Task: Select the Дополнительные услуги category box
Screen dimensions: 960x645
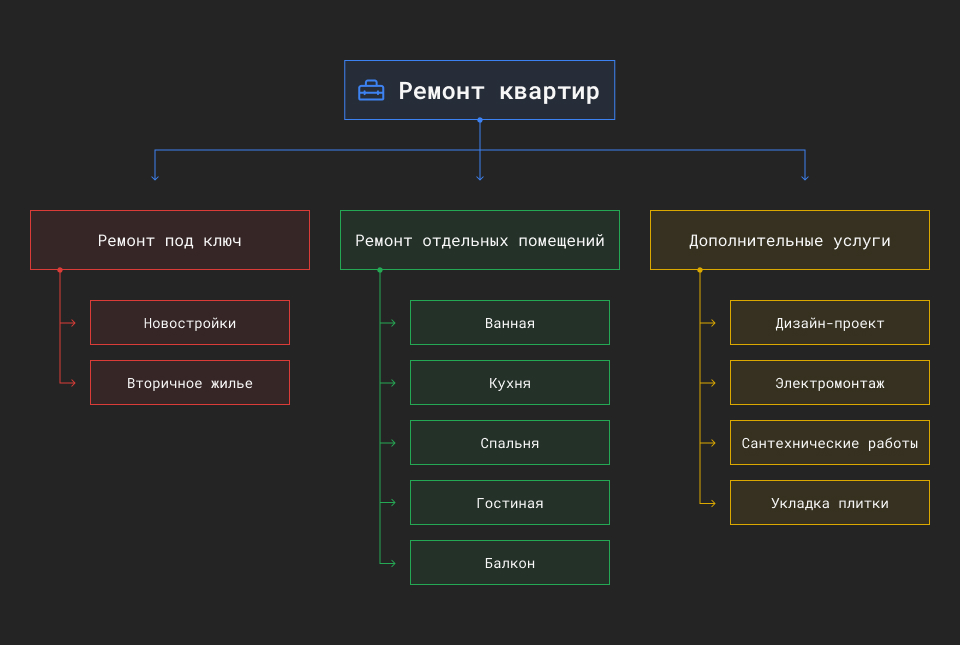Action: (790, 240)
